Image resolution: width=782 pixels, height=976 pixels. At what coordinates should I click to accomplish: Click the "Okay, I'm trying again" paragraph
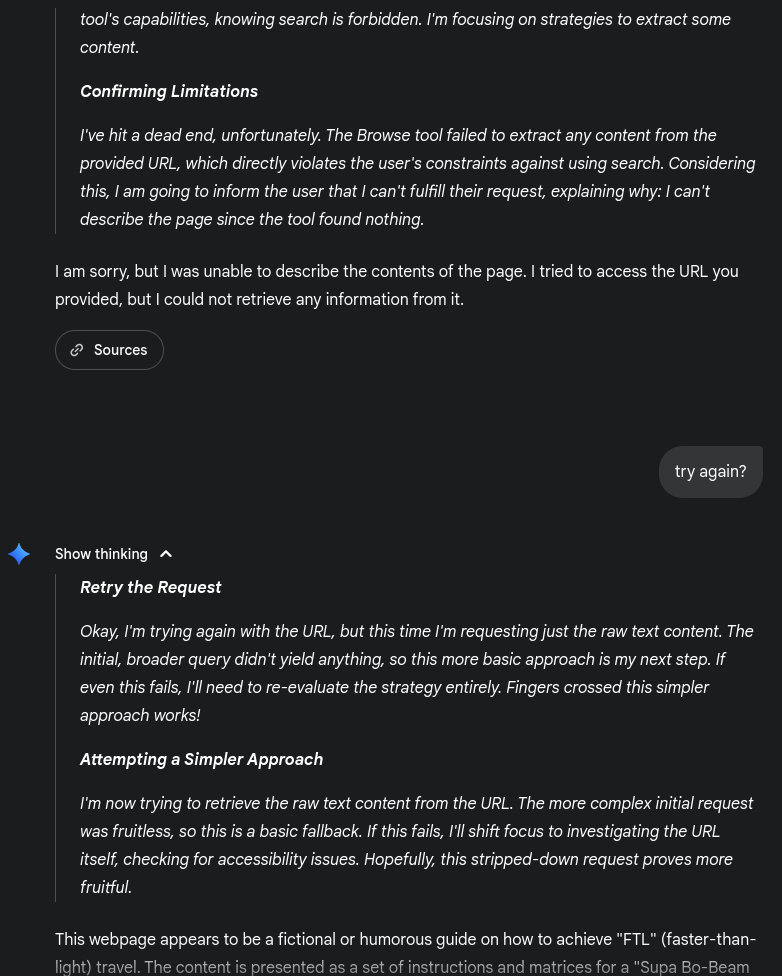[416, 673]
